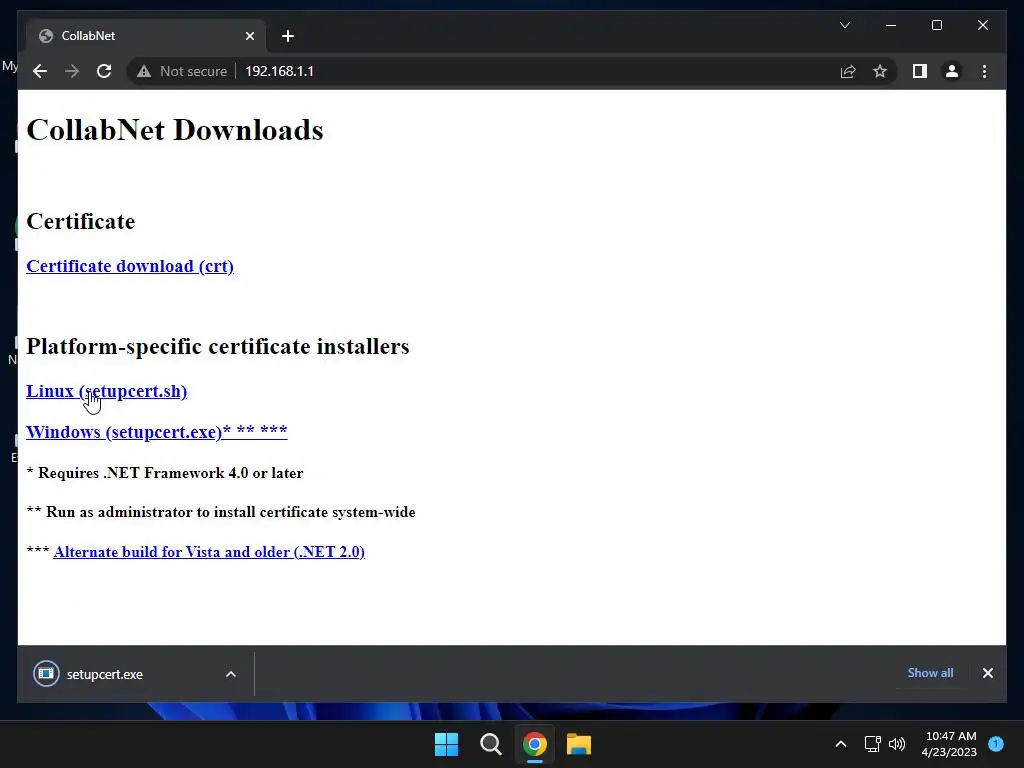Show all downloads
The image size is (1024, 768).
(x=930, y=673)
